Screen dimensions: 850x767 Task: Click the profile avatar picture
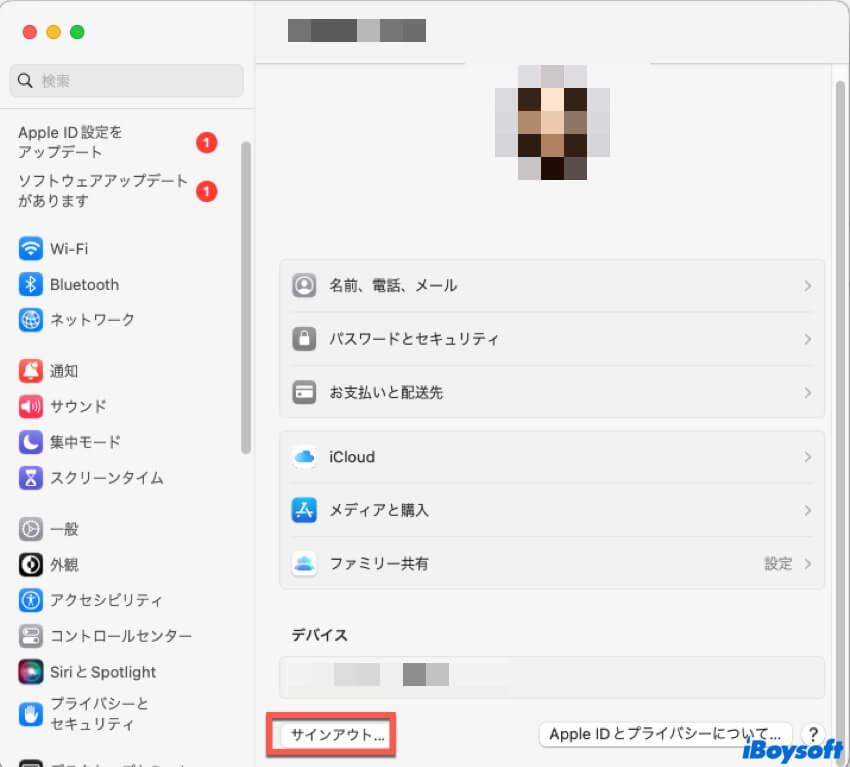[552, 123]
